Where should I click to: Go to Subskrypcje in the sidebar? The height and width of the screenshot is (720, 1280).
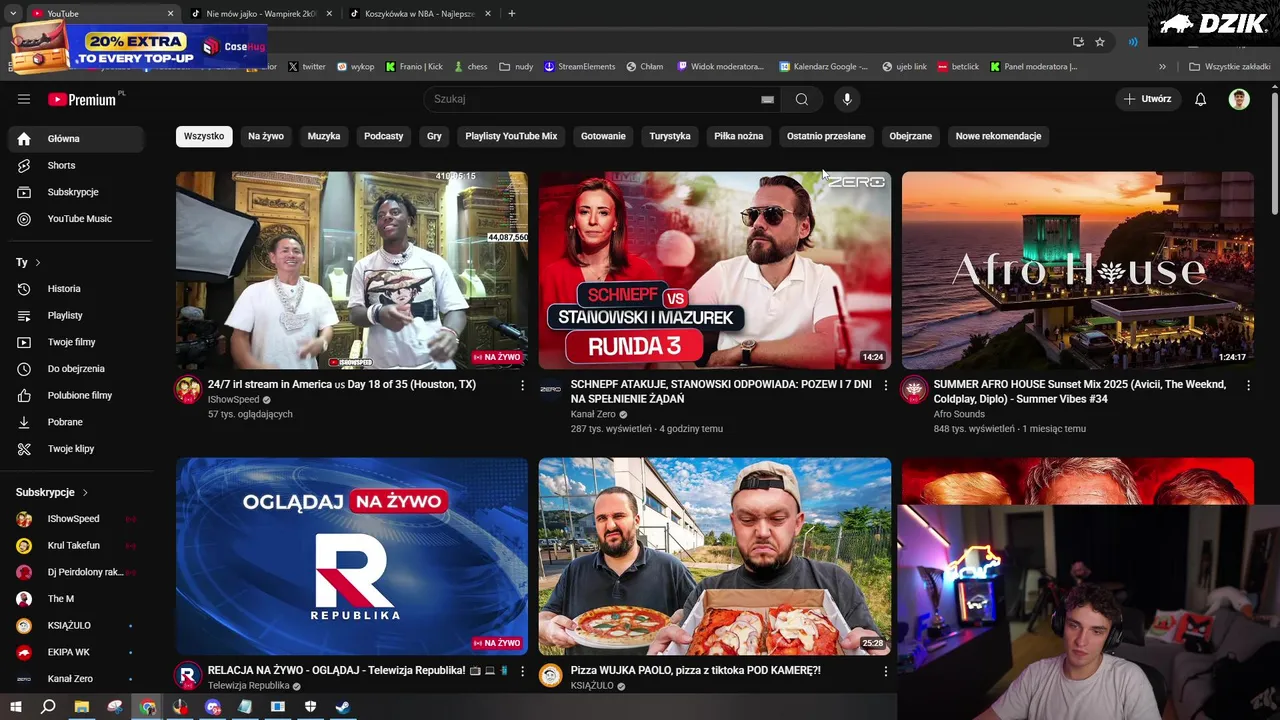[76, 192]
